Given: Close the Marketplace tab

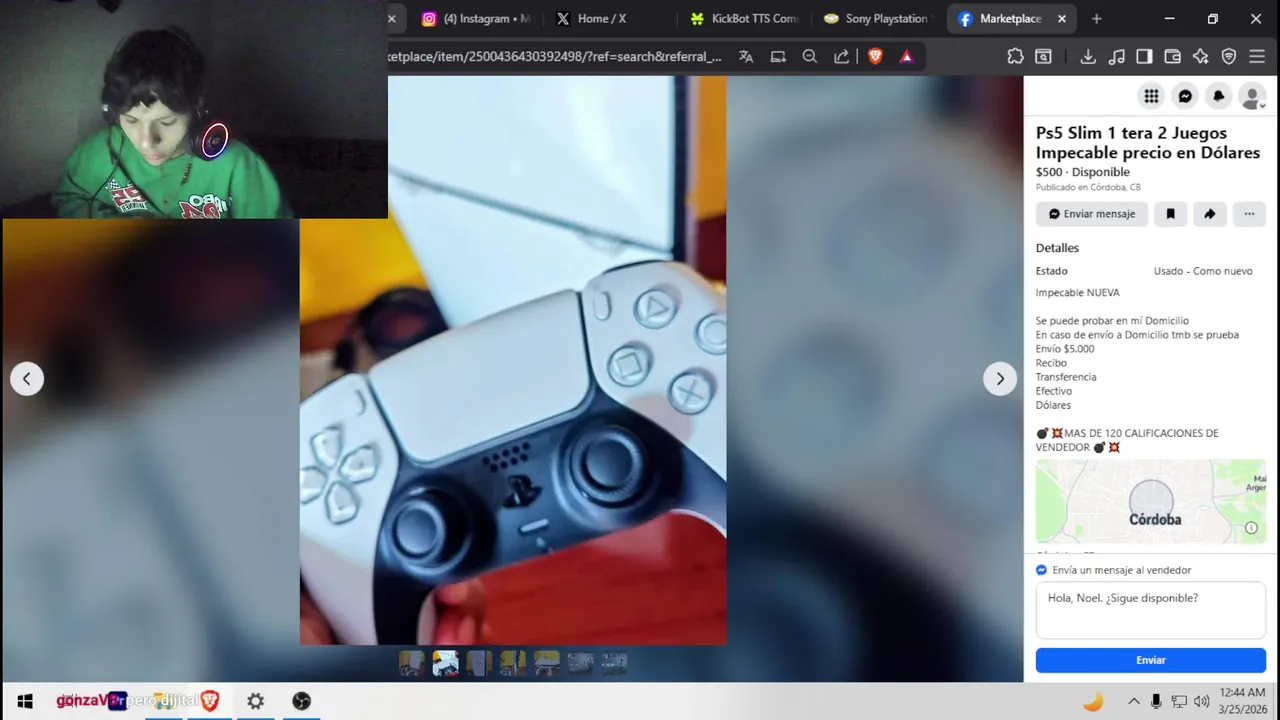Looking at the screenshot, I should 1062,18.
